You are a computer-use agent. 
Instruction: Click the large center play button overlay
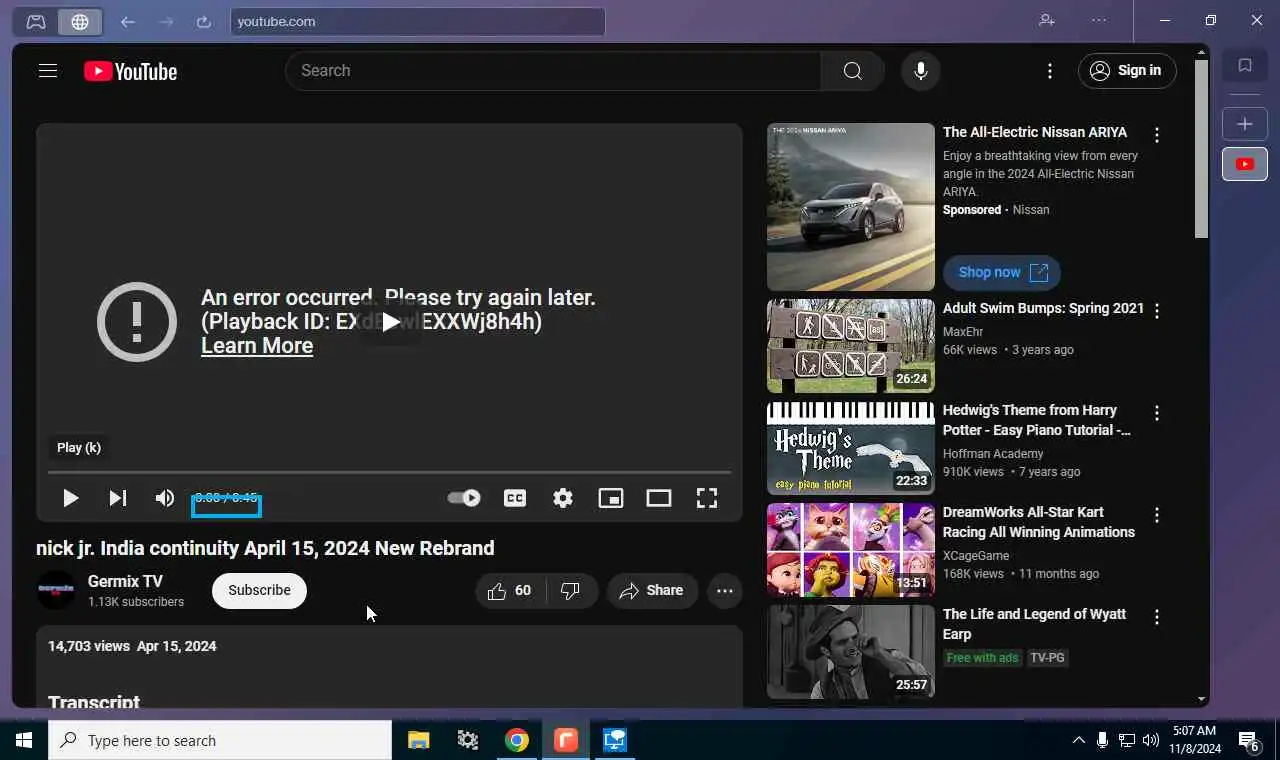(x=390, y=322)
